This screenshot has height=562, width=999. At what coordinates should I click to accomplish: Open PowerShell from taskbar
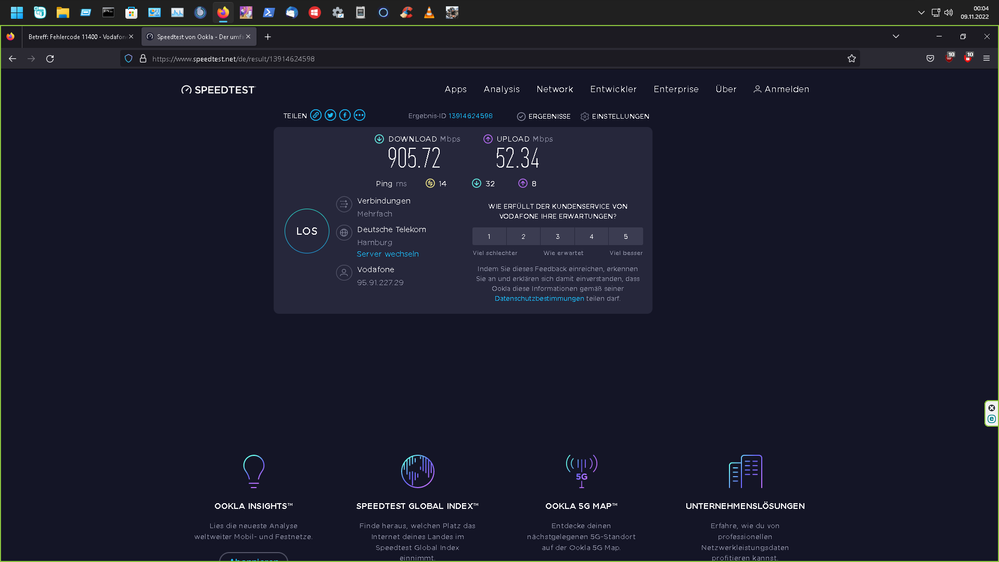(269, 12)
